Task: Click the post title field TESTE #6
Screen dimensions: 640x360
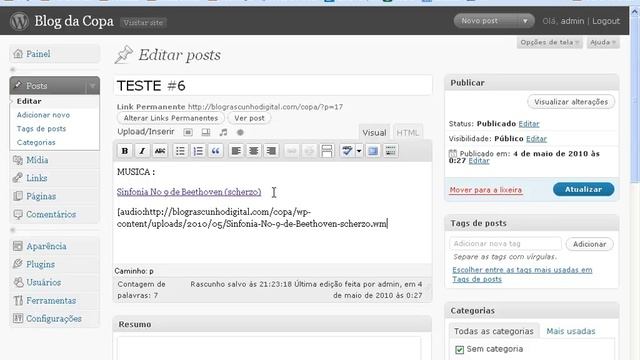Action: click(273, 86)
